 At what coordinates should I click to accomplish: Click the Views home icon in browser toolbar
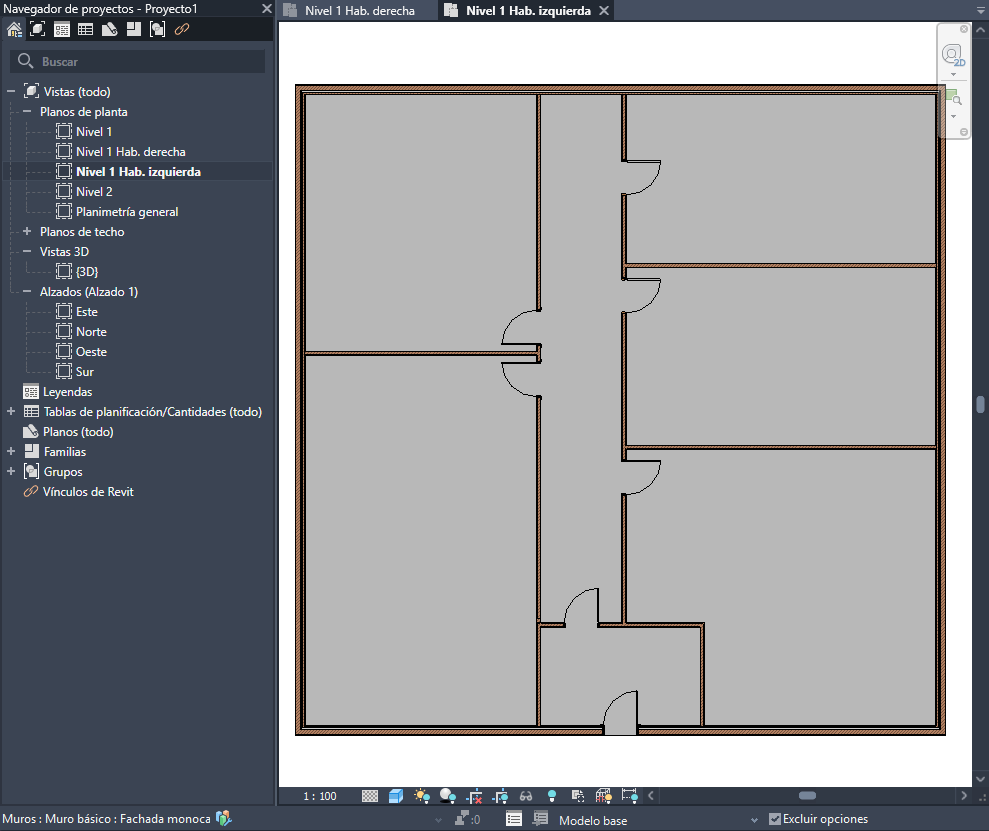tap(14, 29)
